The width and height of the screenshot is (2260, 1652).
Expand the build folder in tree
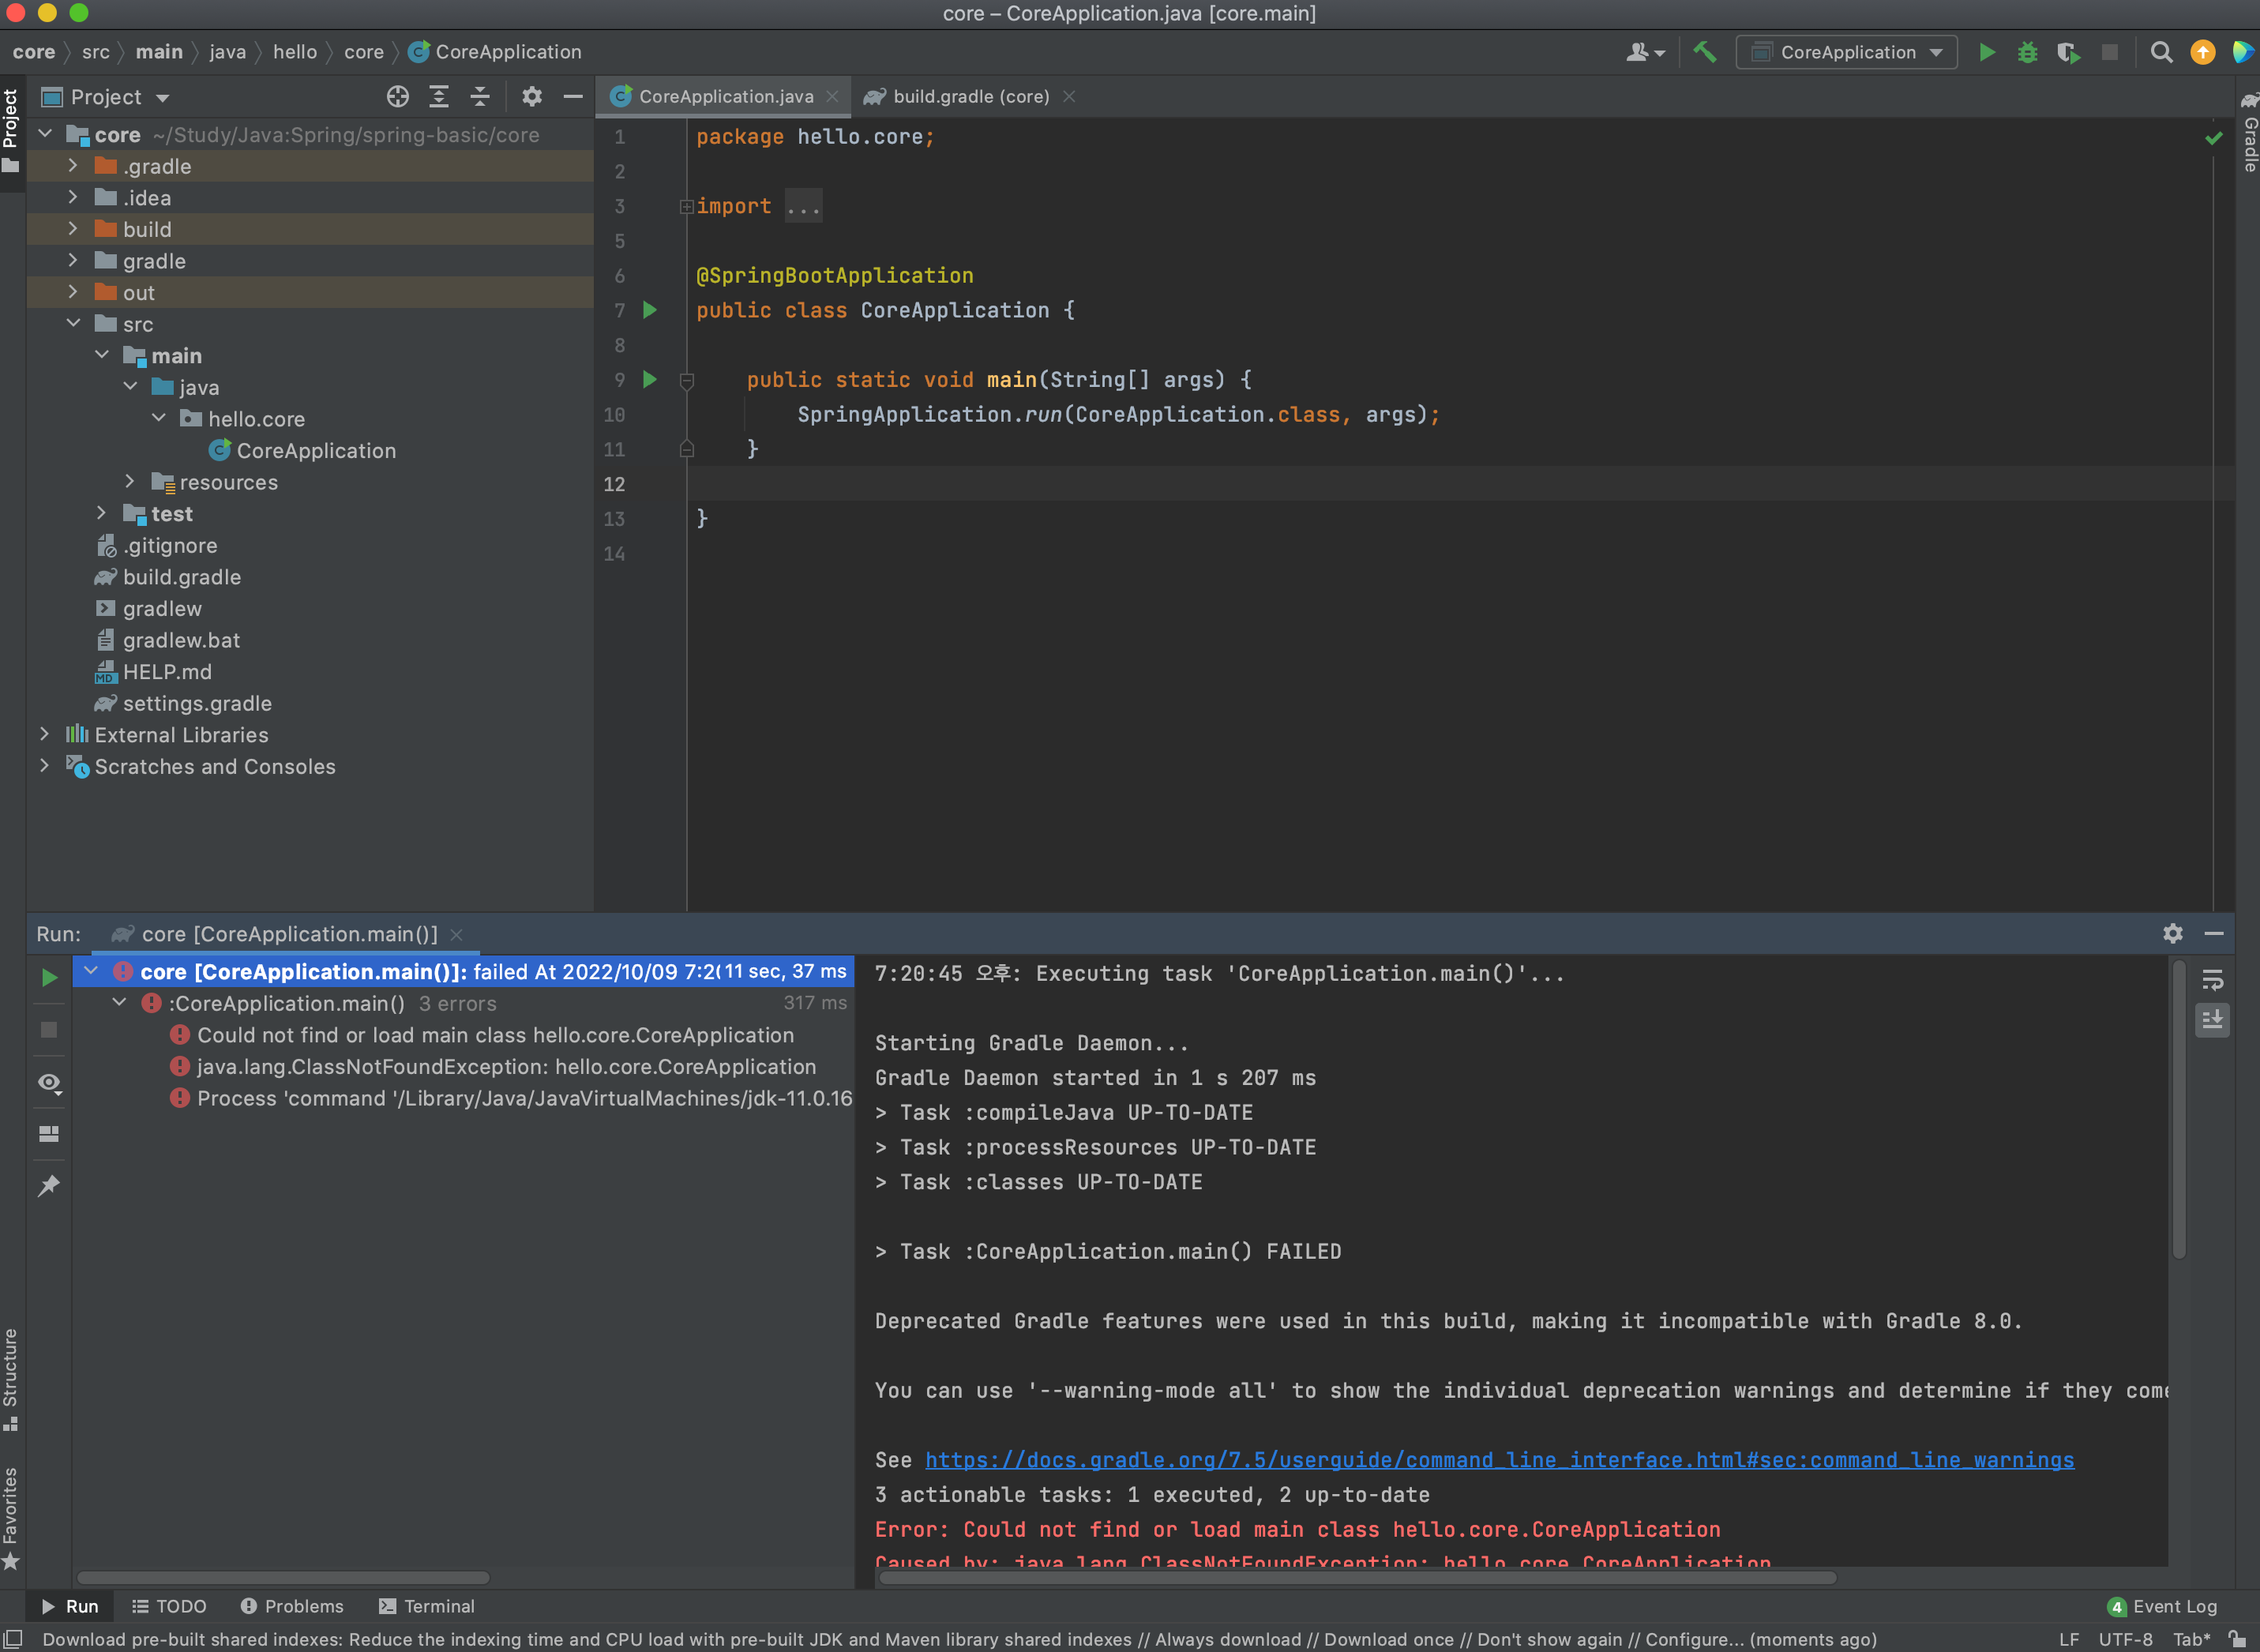tap(72, 228)
